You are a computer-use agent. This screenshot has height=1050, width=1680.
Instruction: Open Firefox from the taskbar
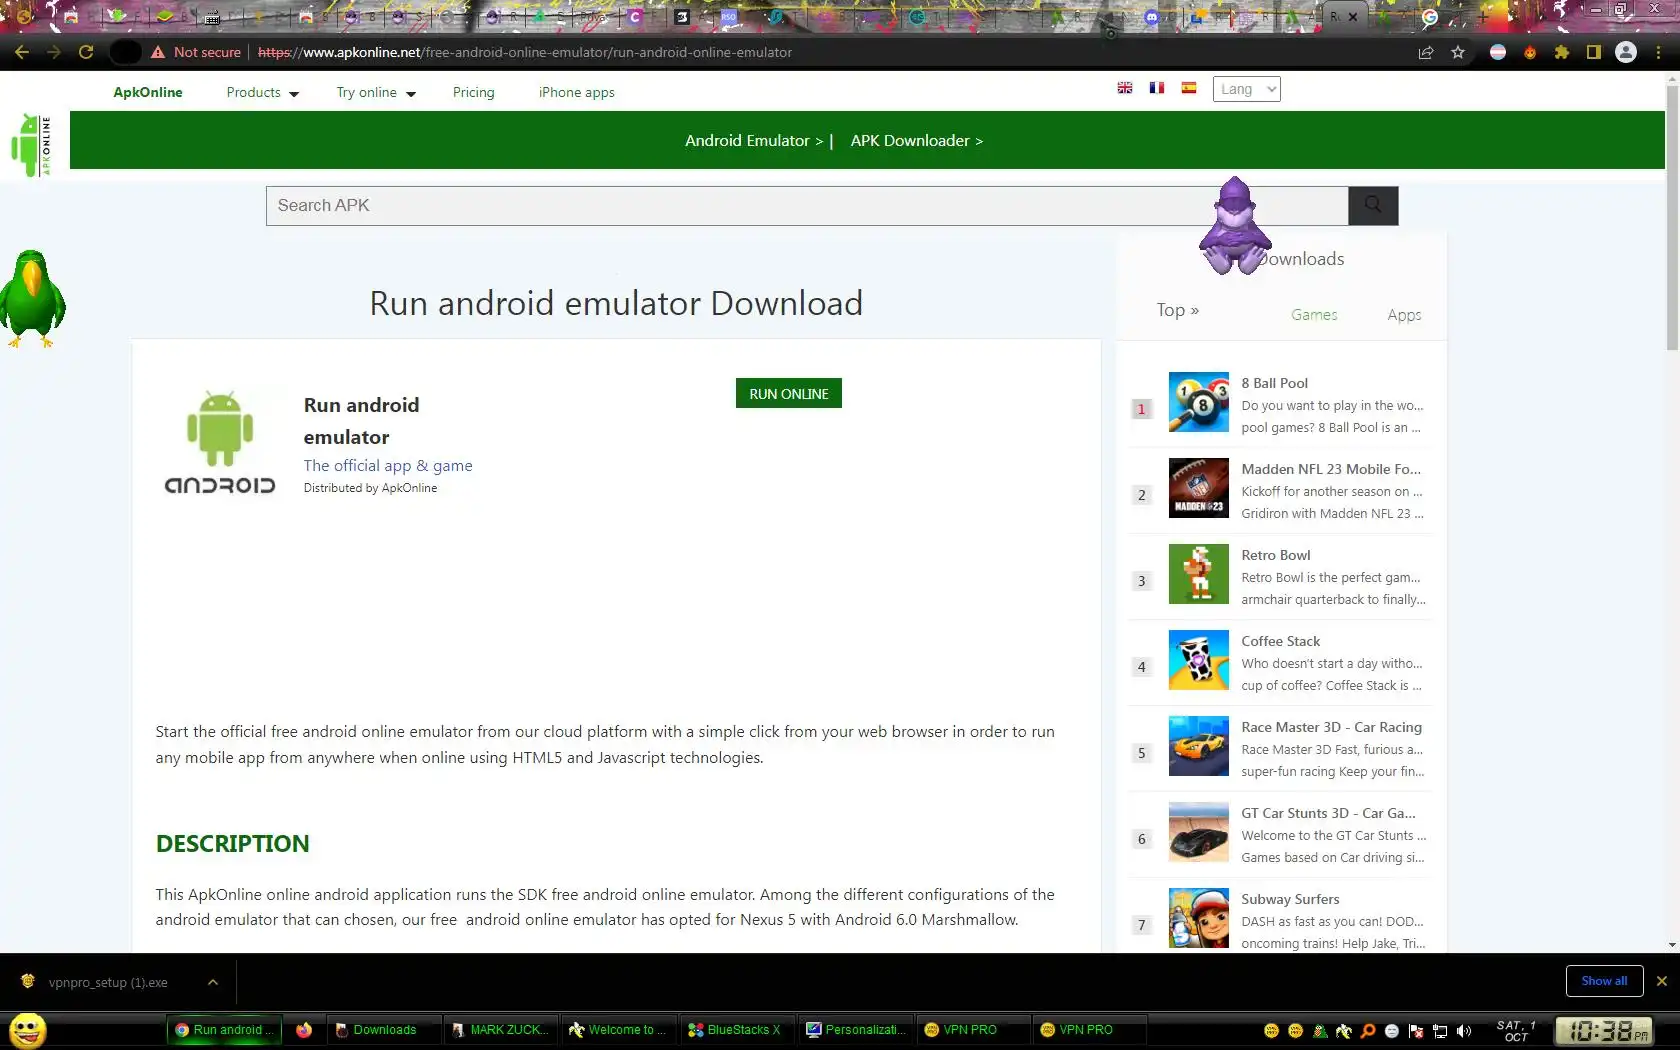point(304,1030)
